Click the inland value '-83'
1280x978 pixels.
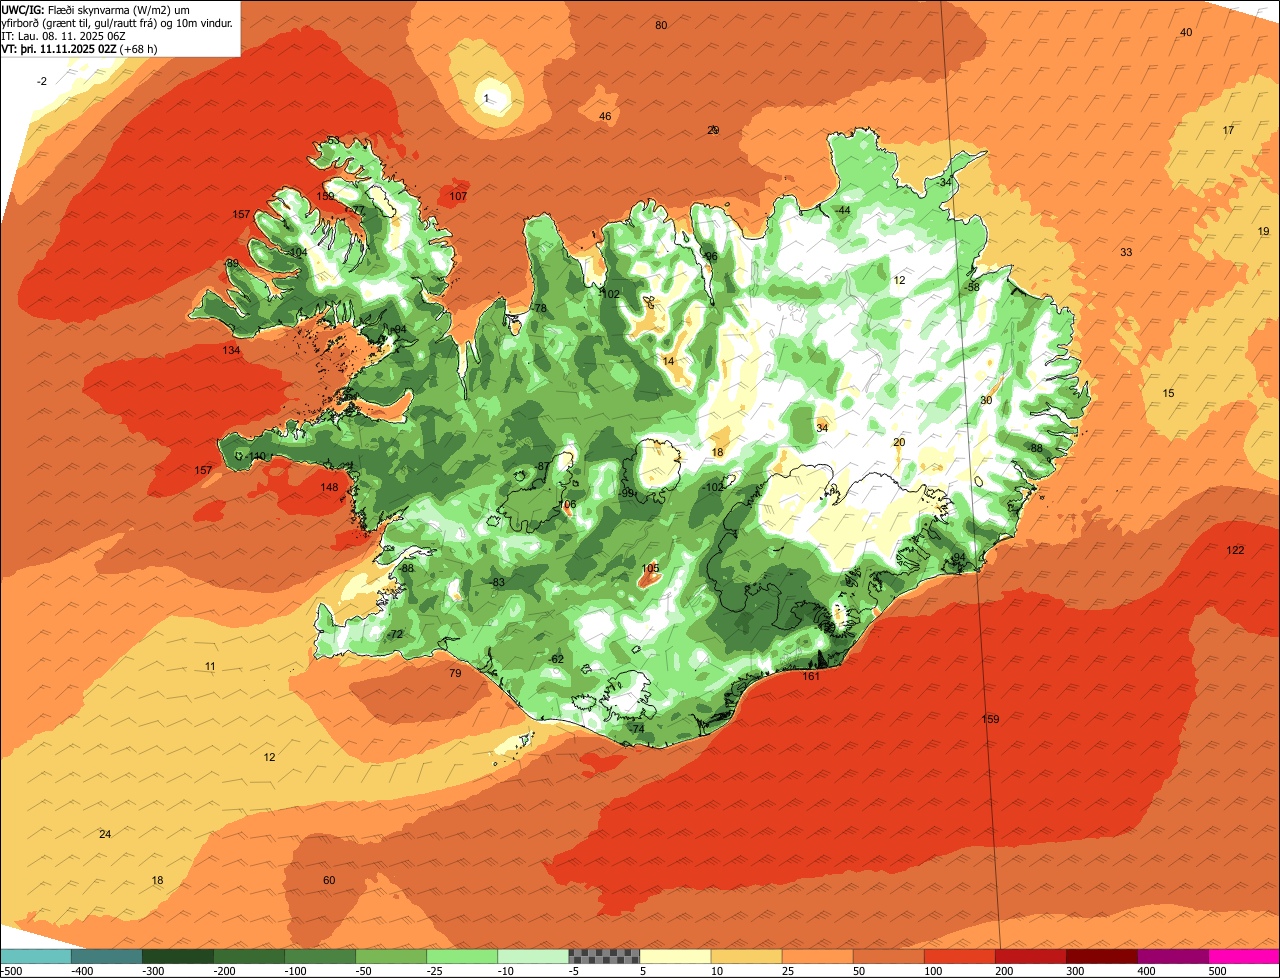497,582
